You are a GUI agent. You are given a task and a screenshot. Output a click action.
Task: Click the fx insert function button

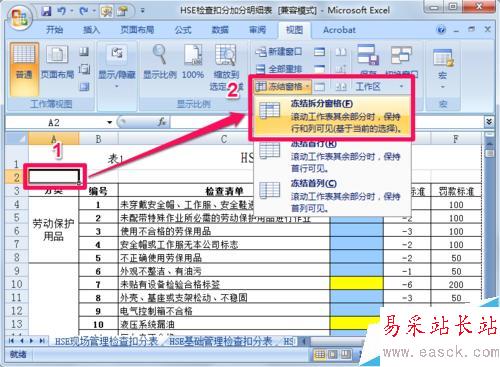coord(162,122)
